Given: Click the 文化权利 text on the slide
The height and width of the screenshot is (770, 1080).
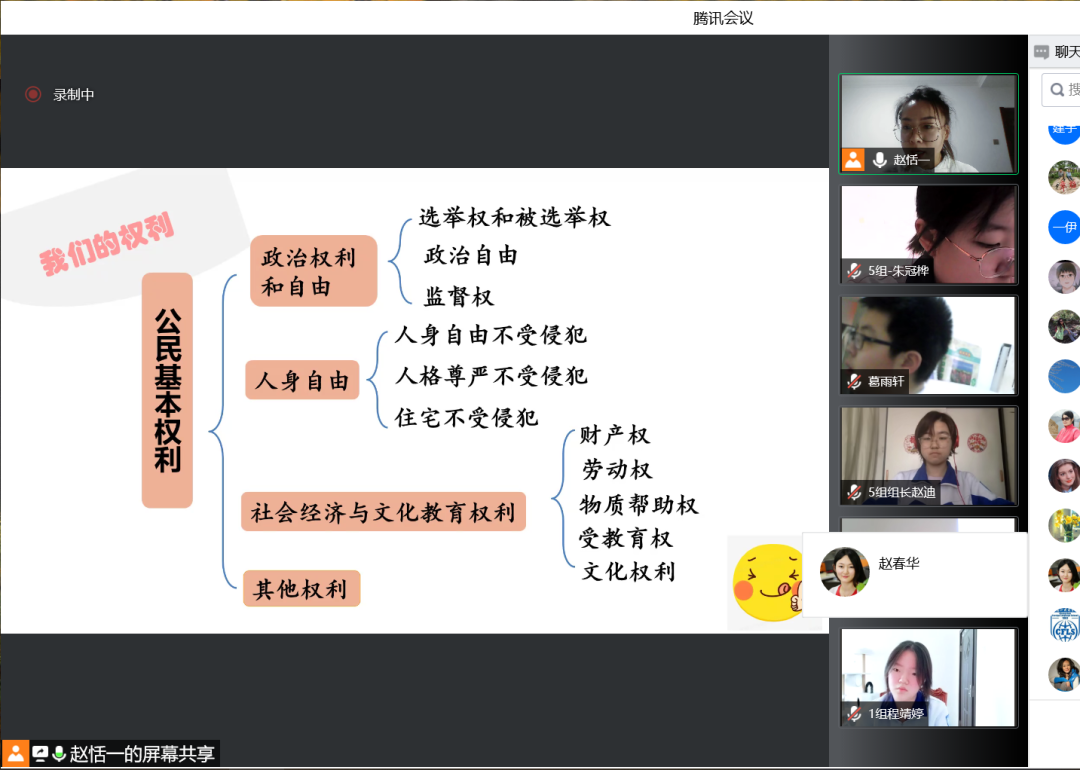Looking at the screenshot, I should pos(628,572).
